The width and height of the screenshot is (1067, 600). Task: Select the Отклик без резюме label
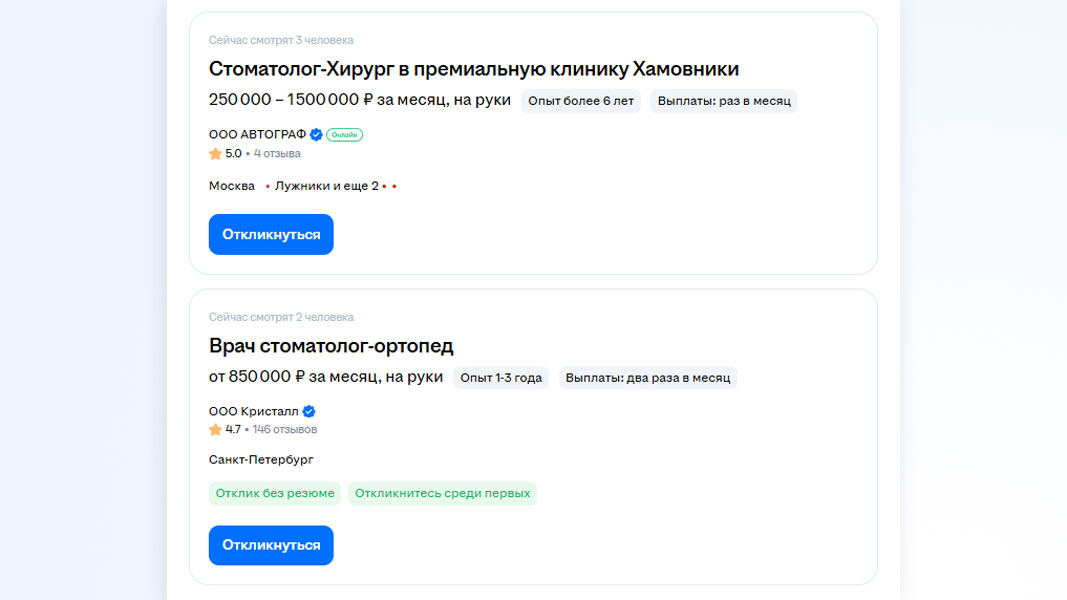275,493
